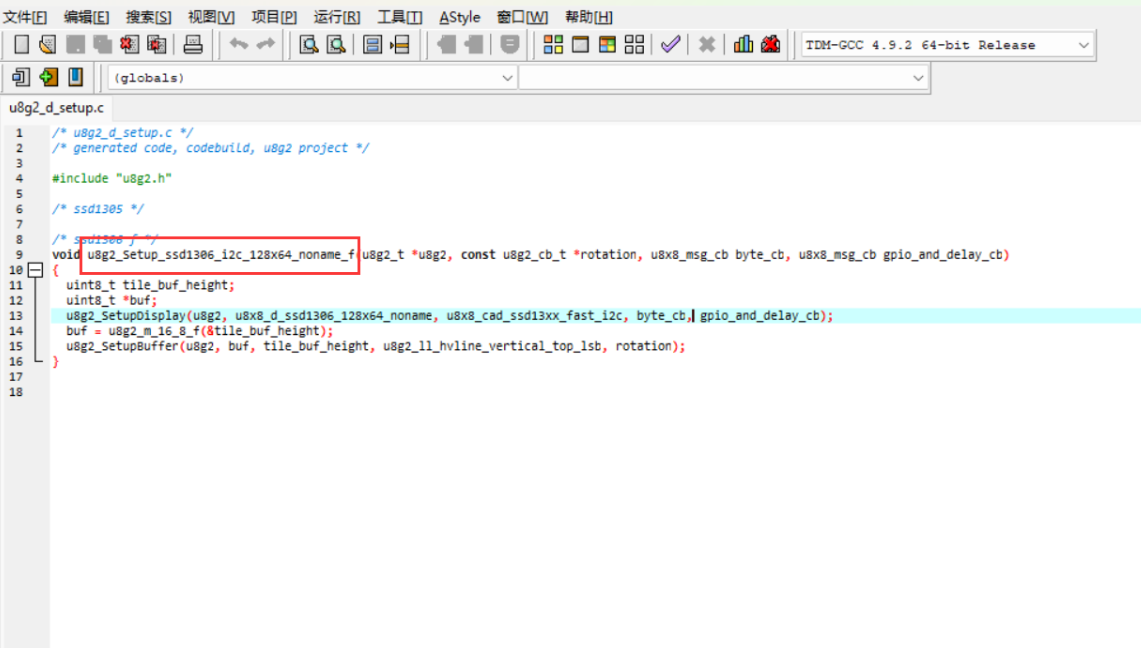This screenshot has height=648, width=1141.
Task: Click line number 13 in the gutter
Action: (x=16, y=316)
